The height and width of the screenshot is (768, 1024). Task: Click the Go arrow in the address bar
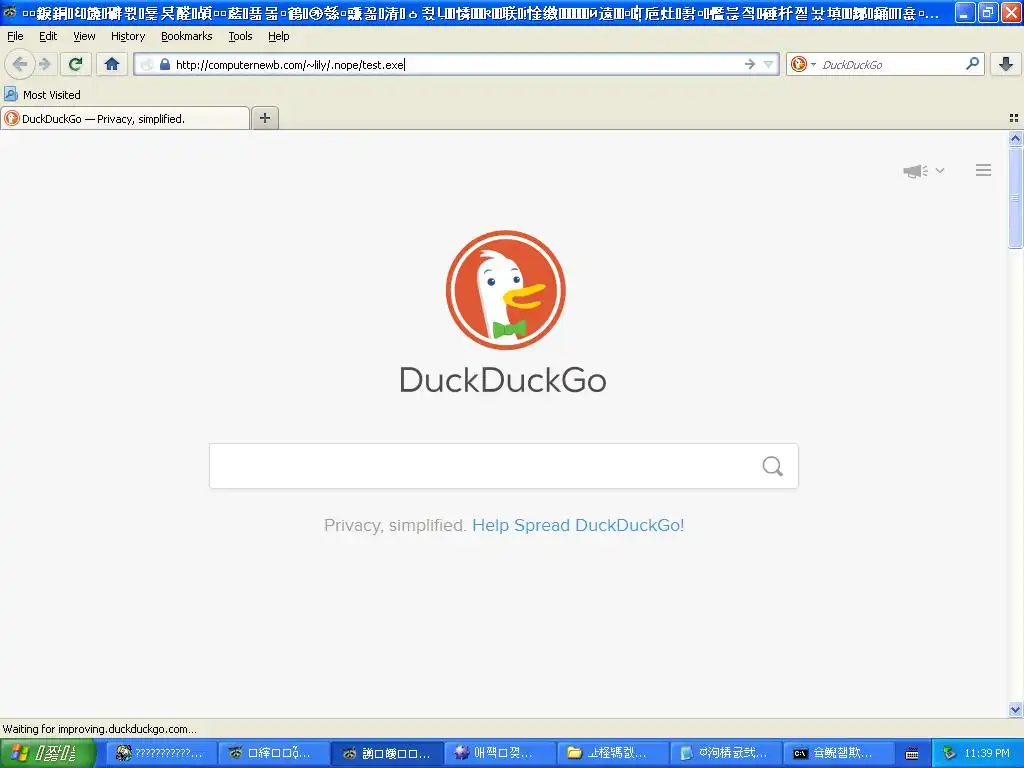750,64
